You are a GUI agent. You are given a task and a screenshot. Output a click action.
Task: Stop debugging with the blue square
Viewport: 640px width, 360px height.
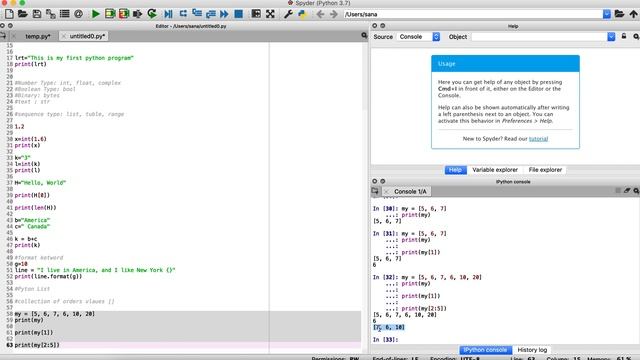point(238,14)
